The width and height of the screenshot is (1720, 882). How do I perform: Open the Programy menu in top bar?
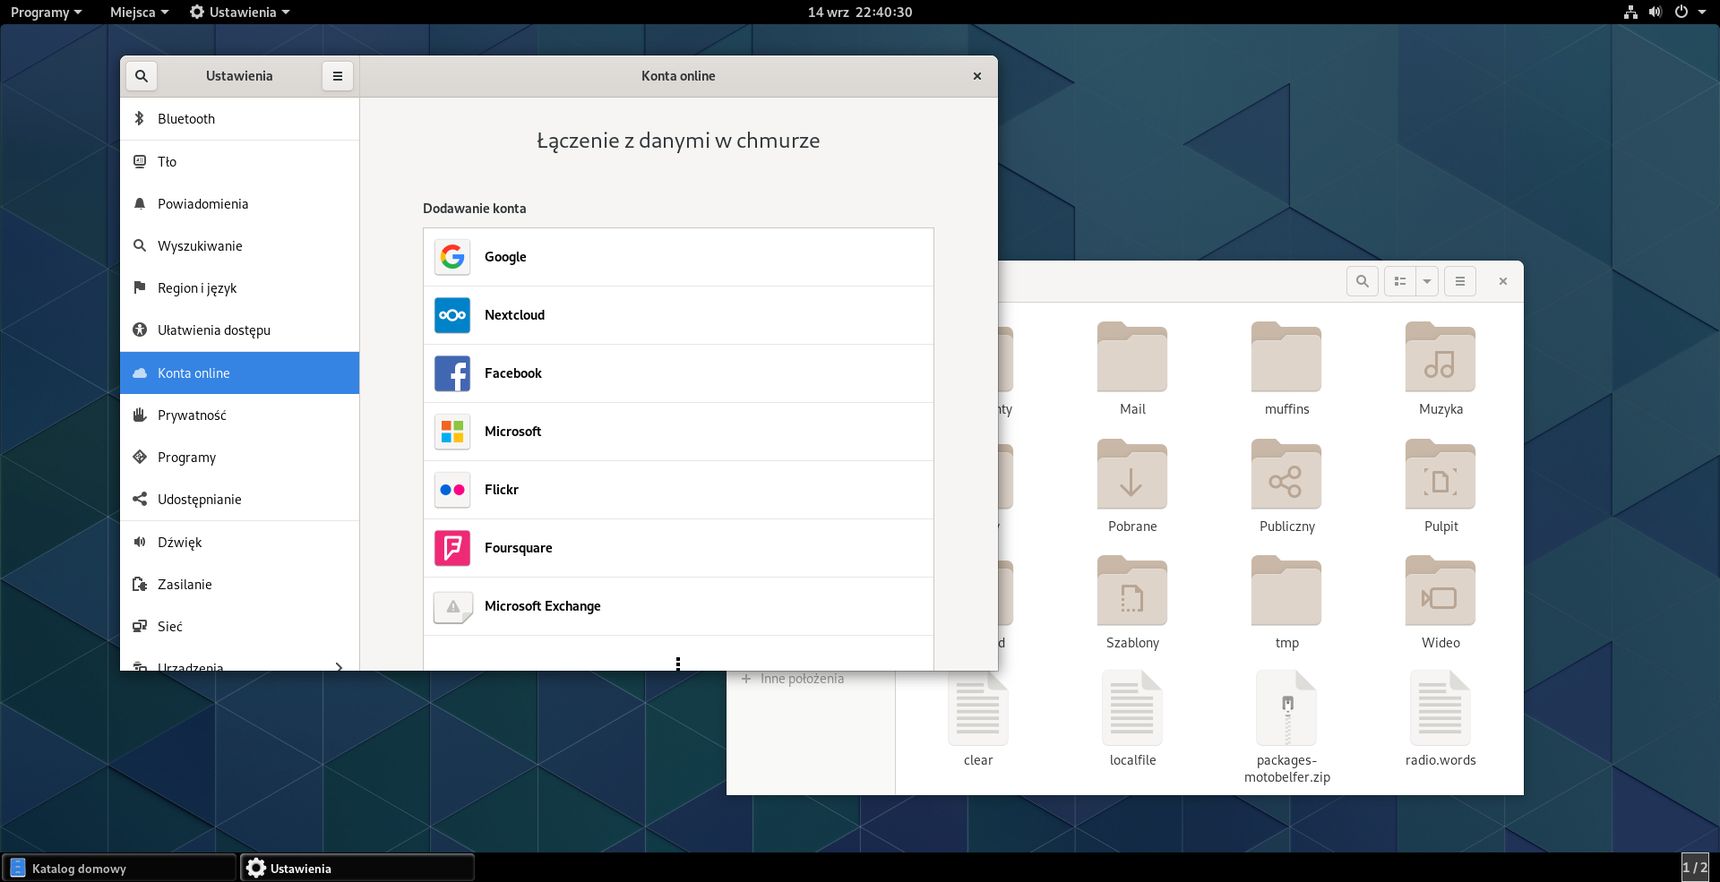[46, 12]
